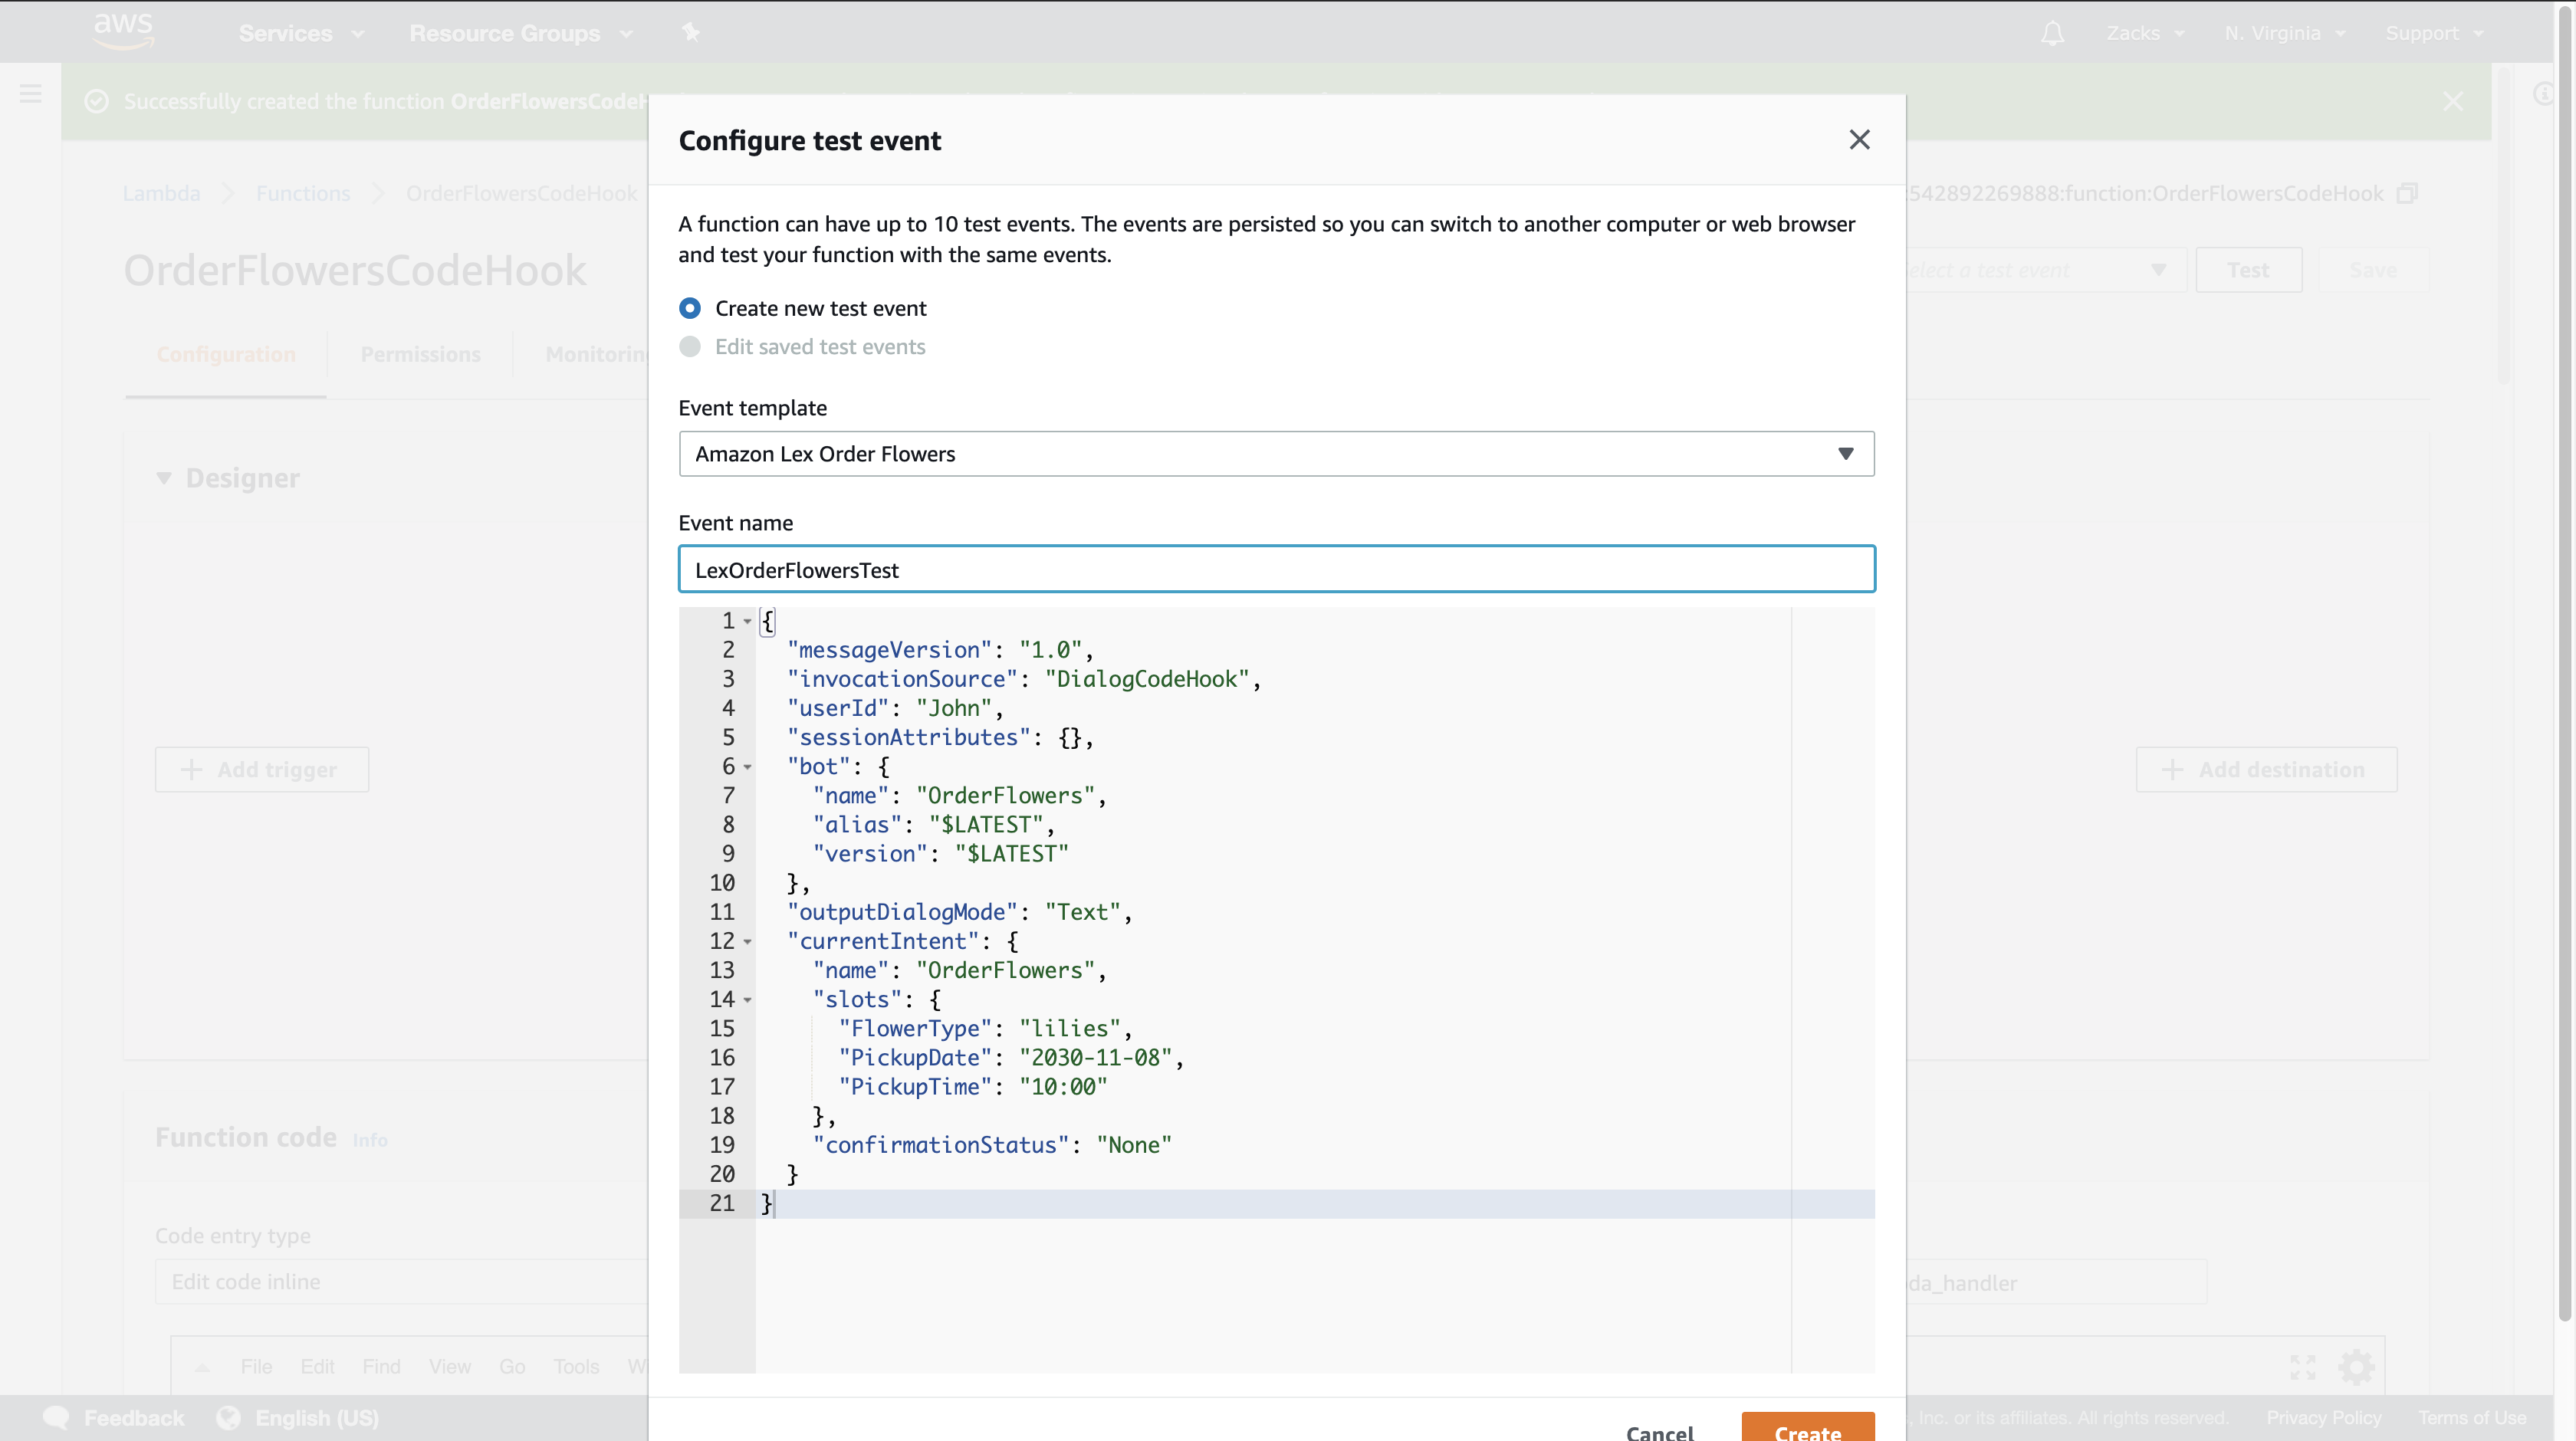Click the pin shortcut icon in navbar
2576x1441 pixels.
pos(690,33)
